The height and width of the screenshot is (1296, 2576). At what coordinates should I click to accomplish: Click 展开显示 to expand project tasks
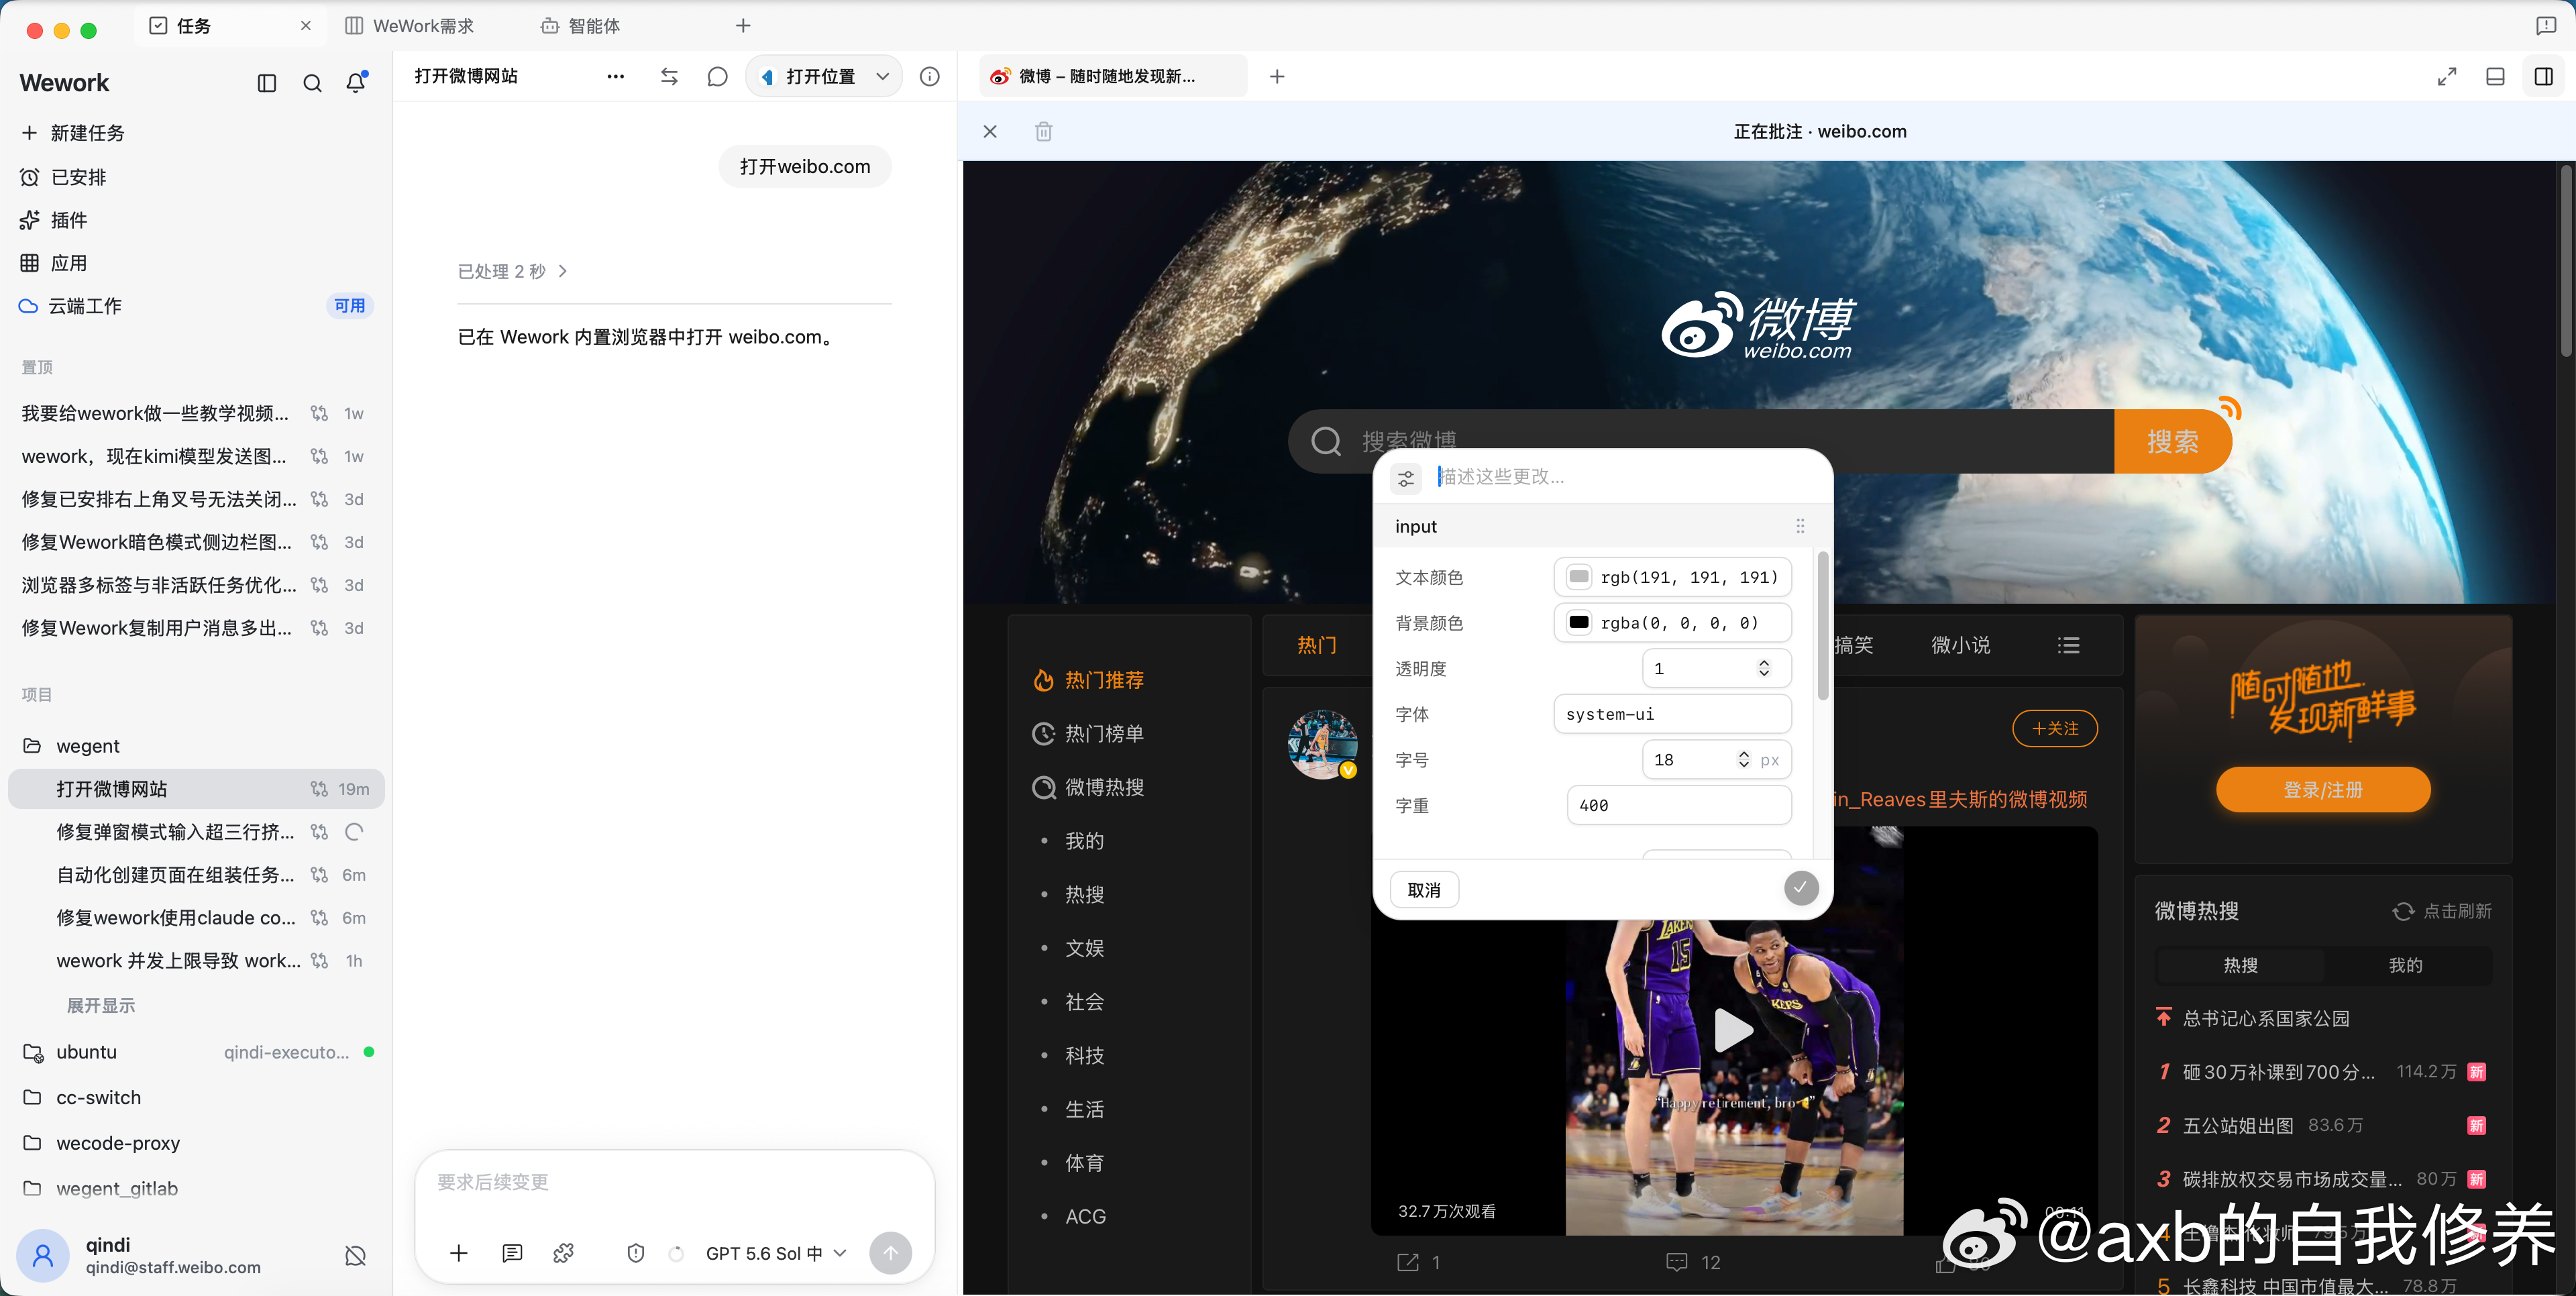click(100, 1005)
